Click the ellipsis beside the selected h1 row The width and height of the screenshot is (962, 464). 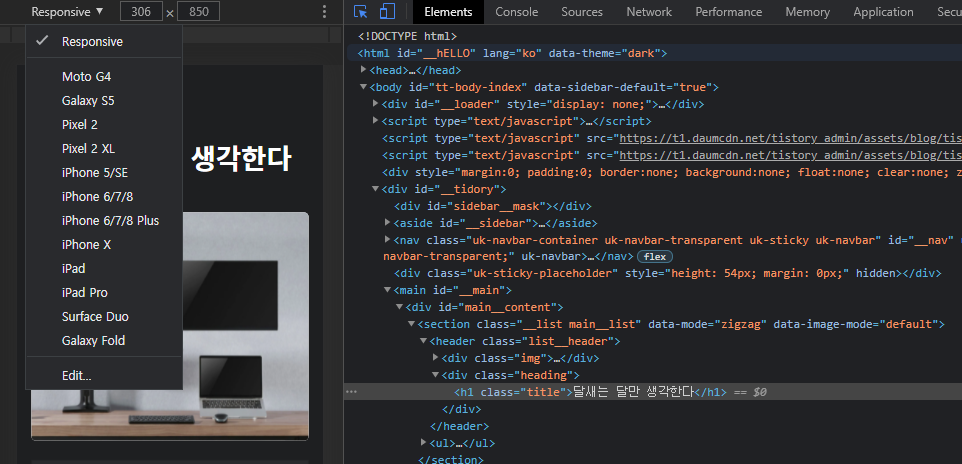tap(351, 392)
